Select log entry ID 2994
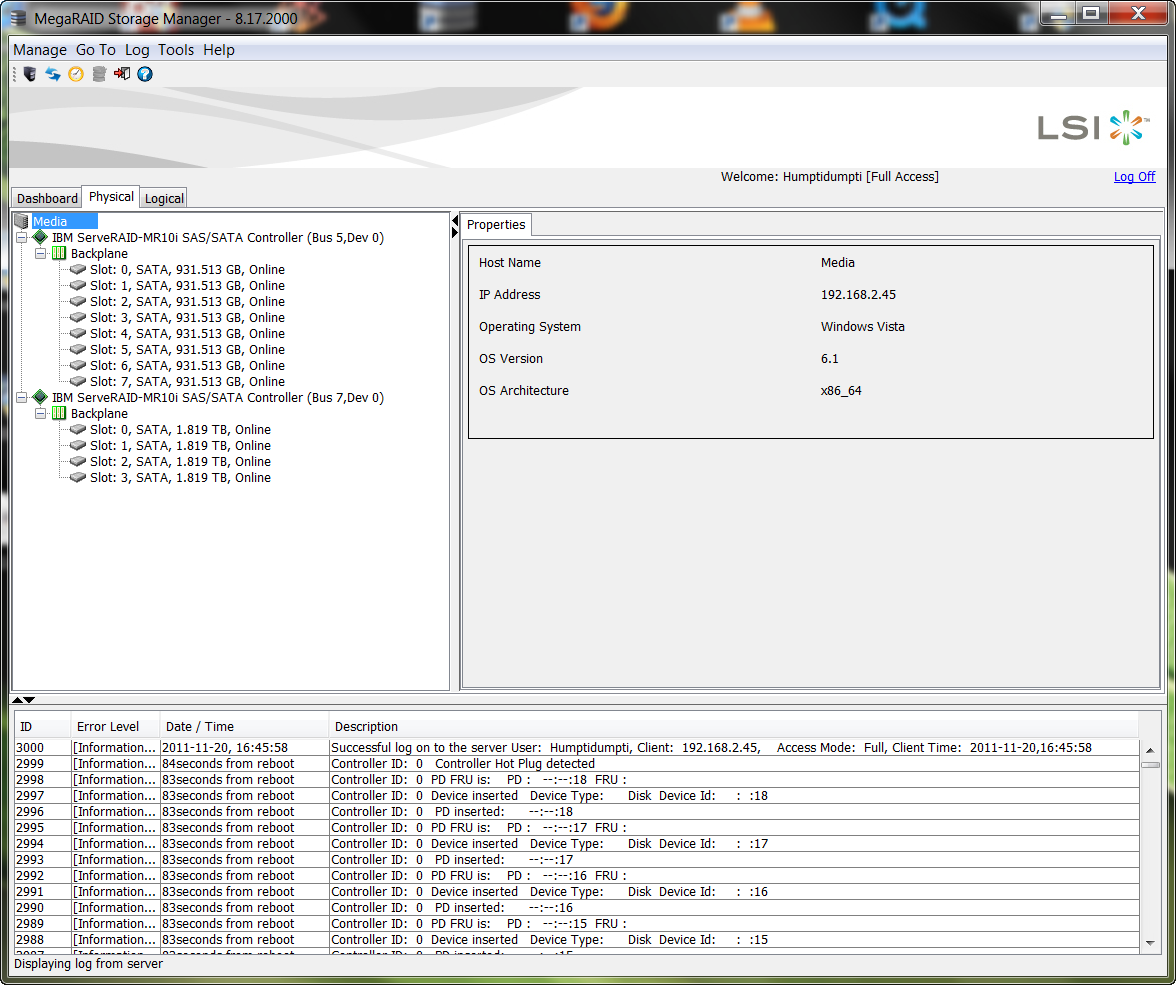 (x=577, y=843)
